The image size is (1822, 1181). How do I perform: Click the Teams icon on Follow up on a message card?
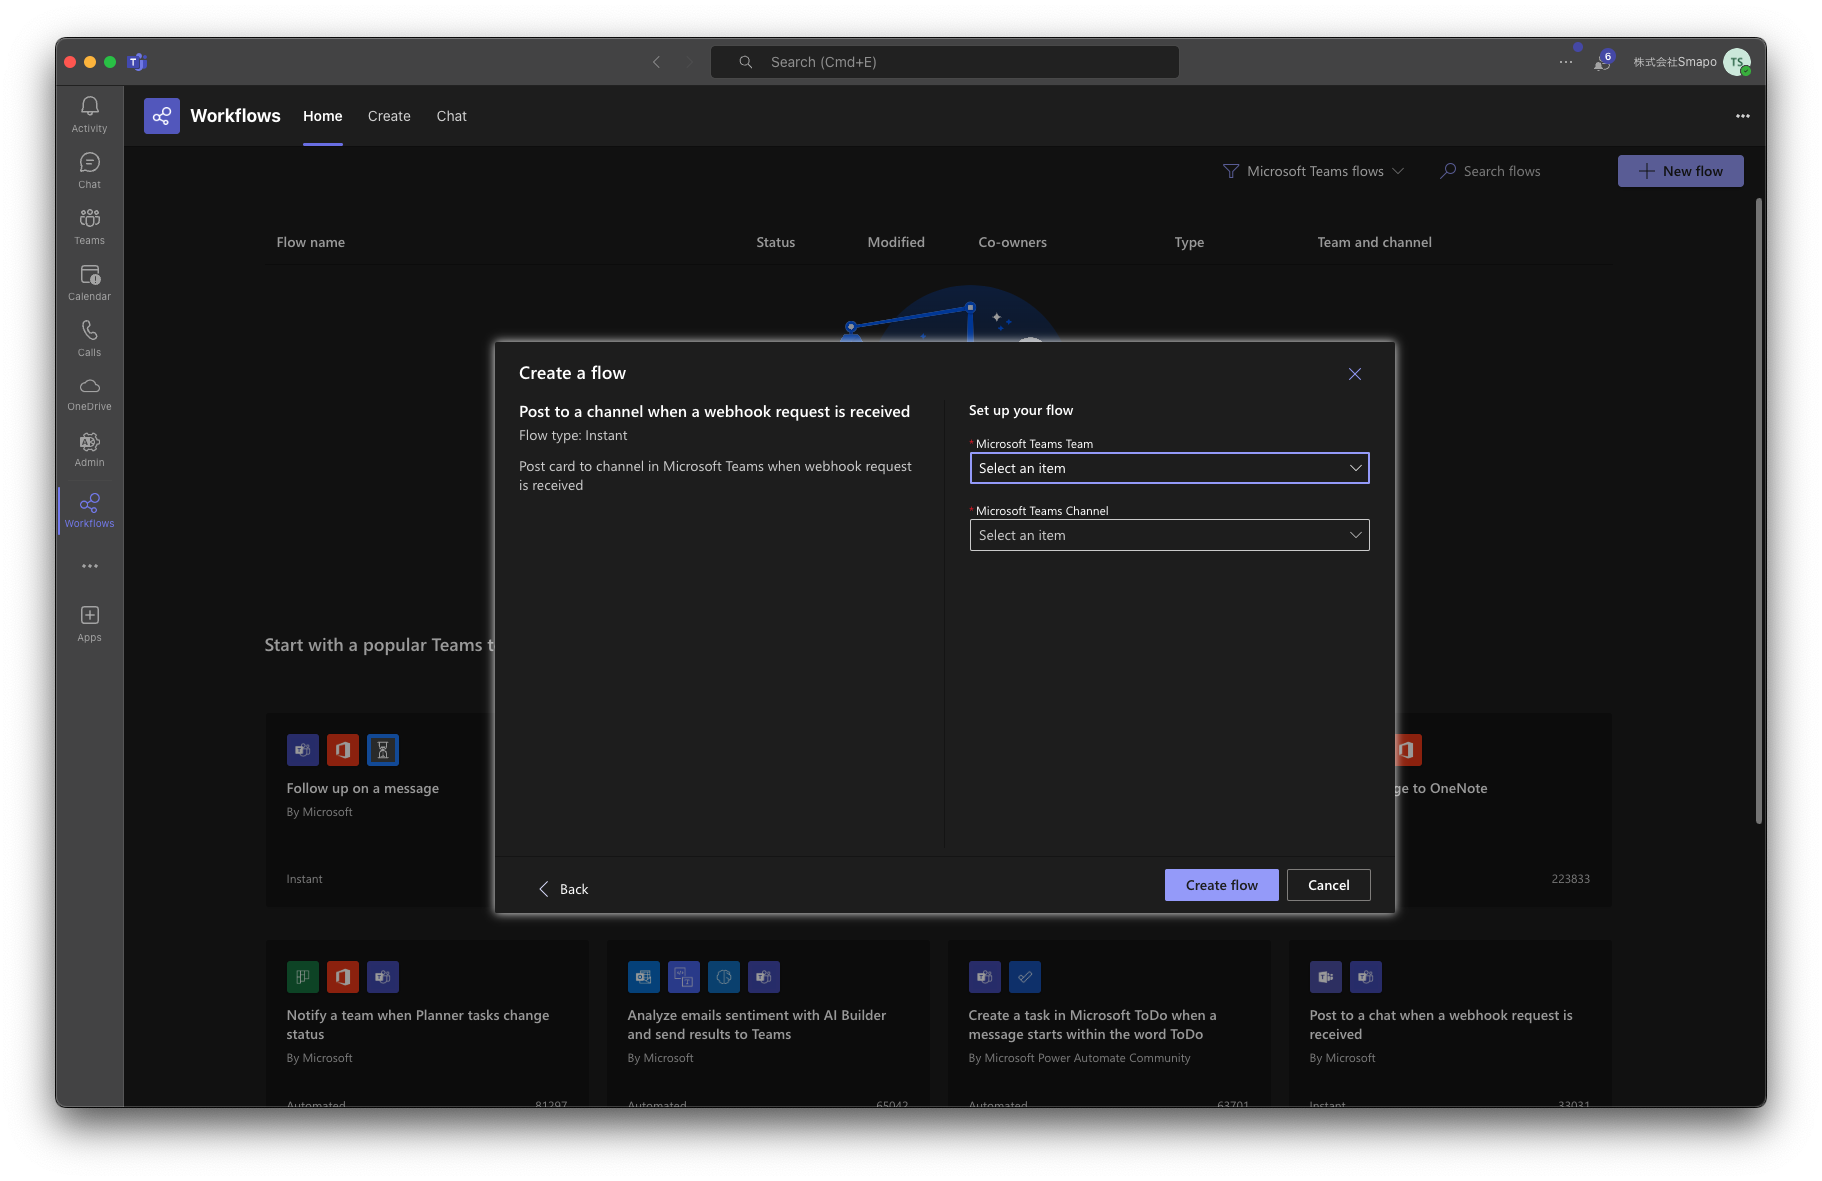(303, 750)
